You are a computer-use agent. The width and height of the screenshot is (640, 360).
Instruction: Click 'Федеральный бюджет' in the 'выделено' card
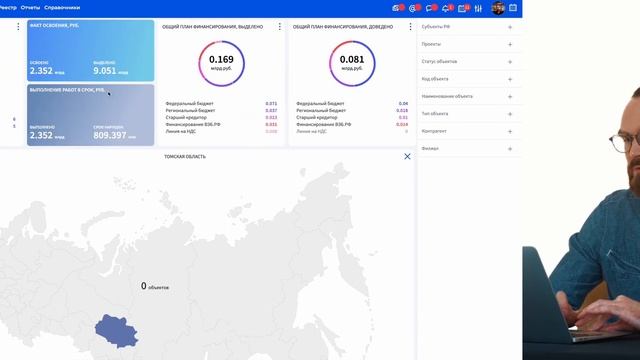click(189, 104)
